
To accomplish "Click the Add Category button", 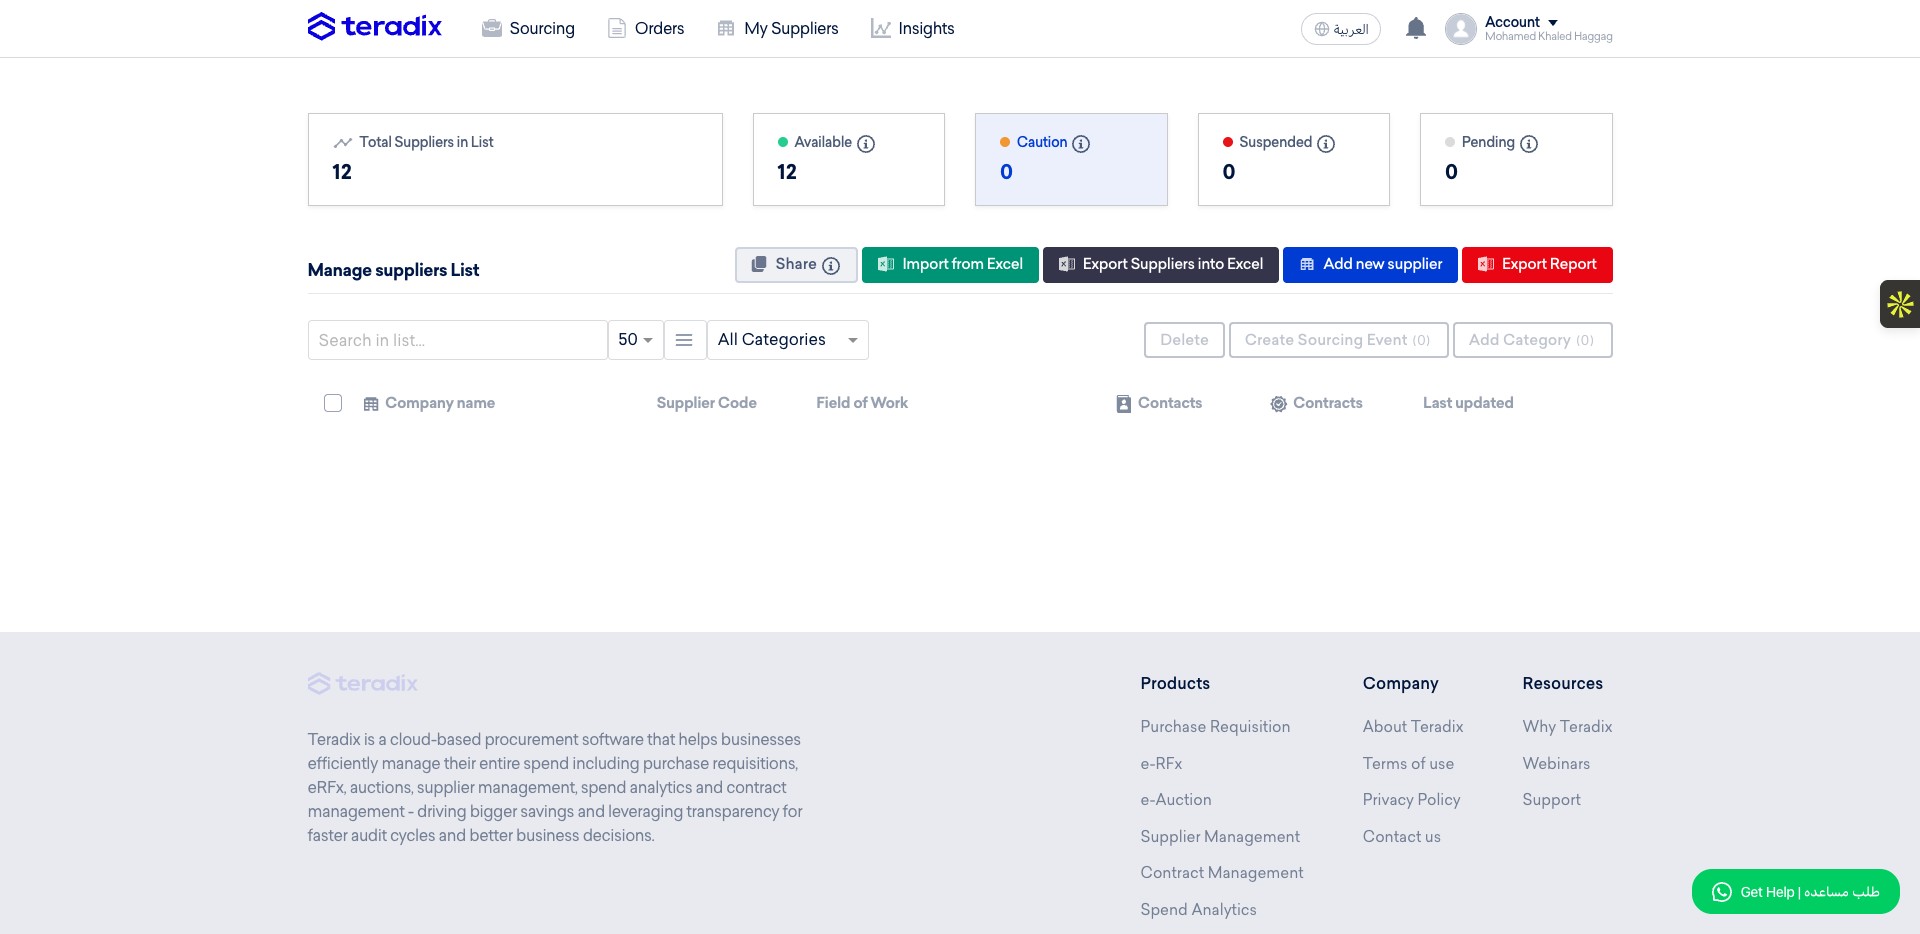I will point(1533,340).
